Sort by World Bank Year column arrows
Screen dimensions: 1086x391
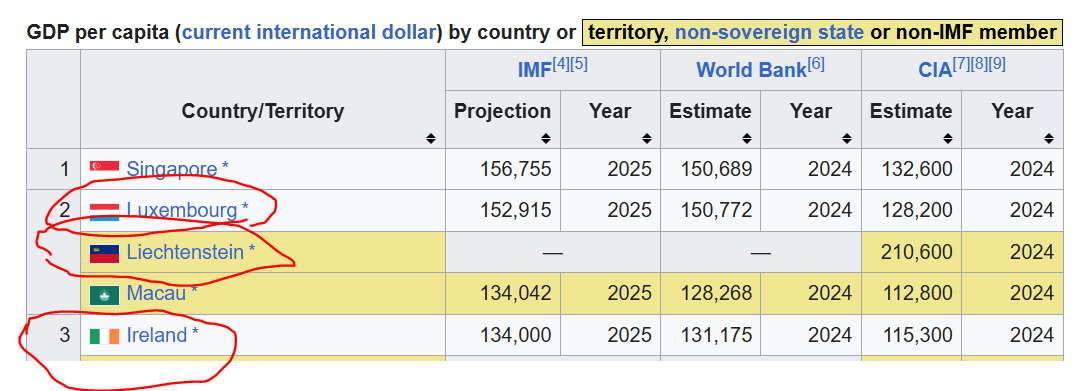pos(848,138)
